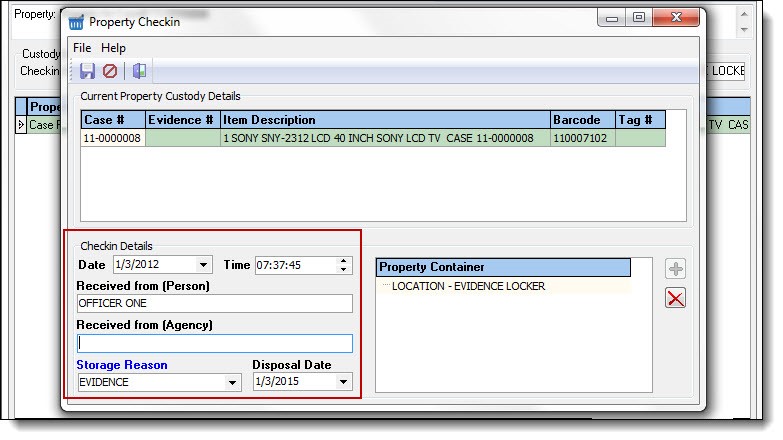The image size is (783, 440).
Task: Click the Received from (Person) field
Action: tap(215, 304)
